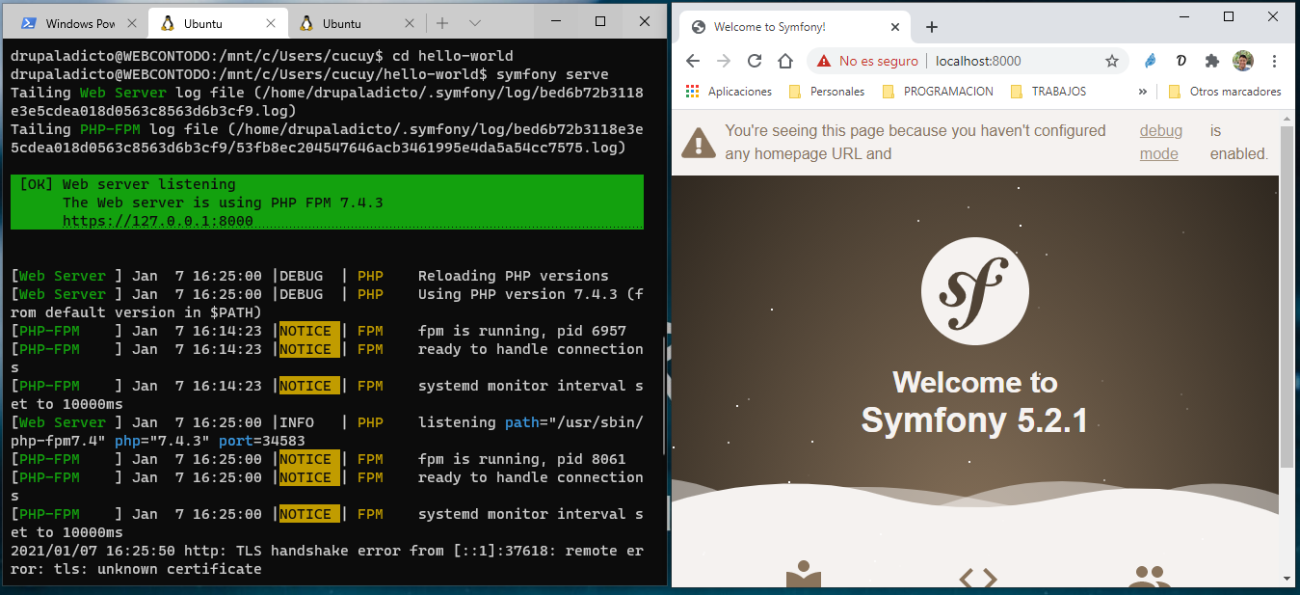Click the Symfony sf logo
1300x595 pixels.
pyautogui.click(x=975, y=291)
